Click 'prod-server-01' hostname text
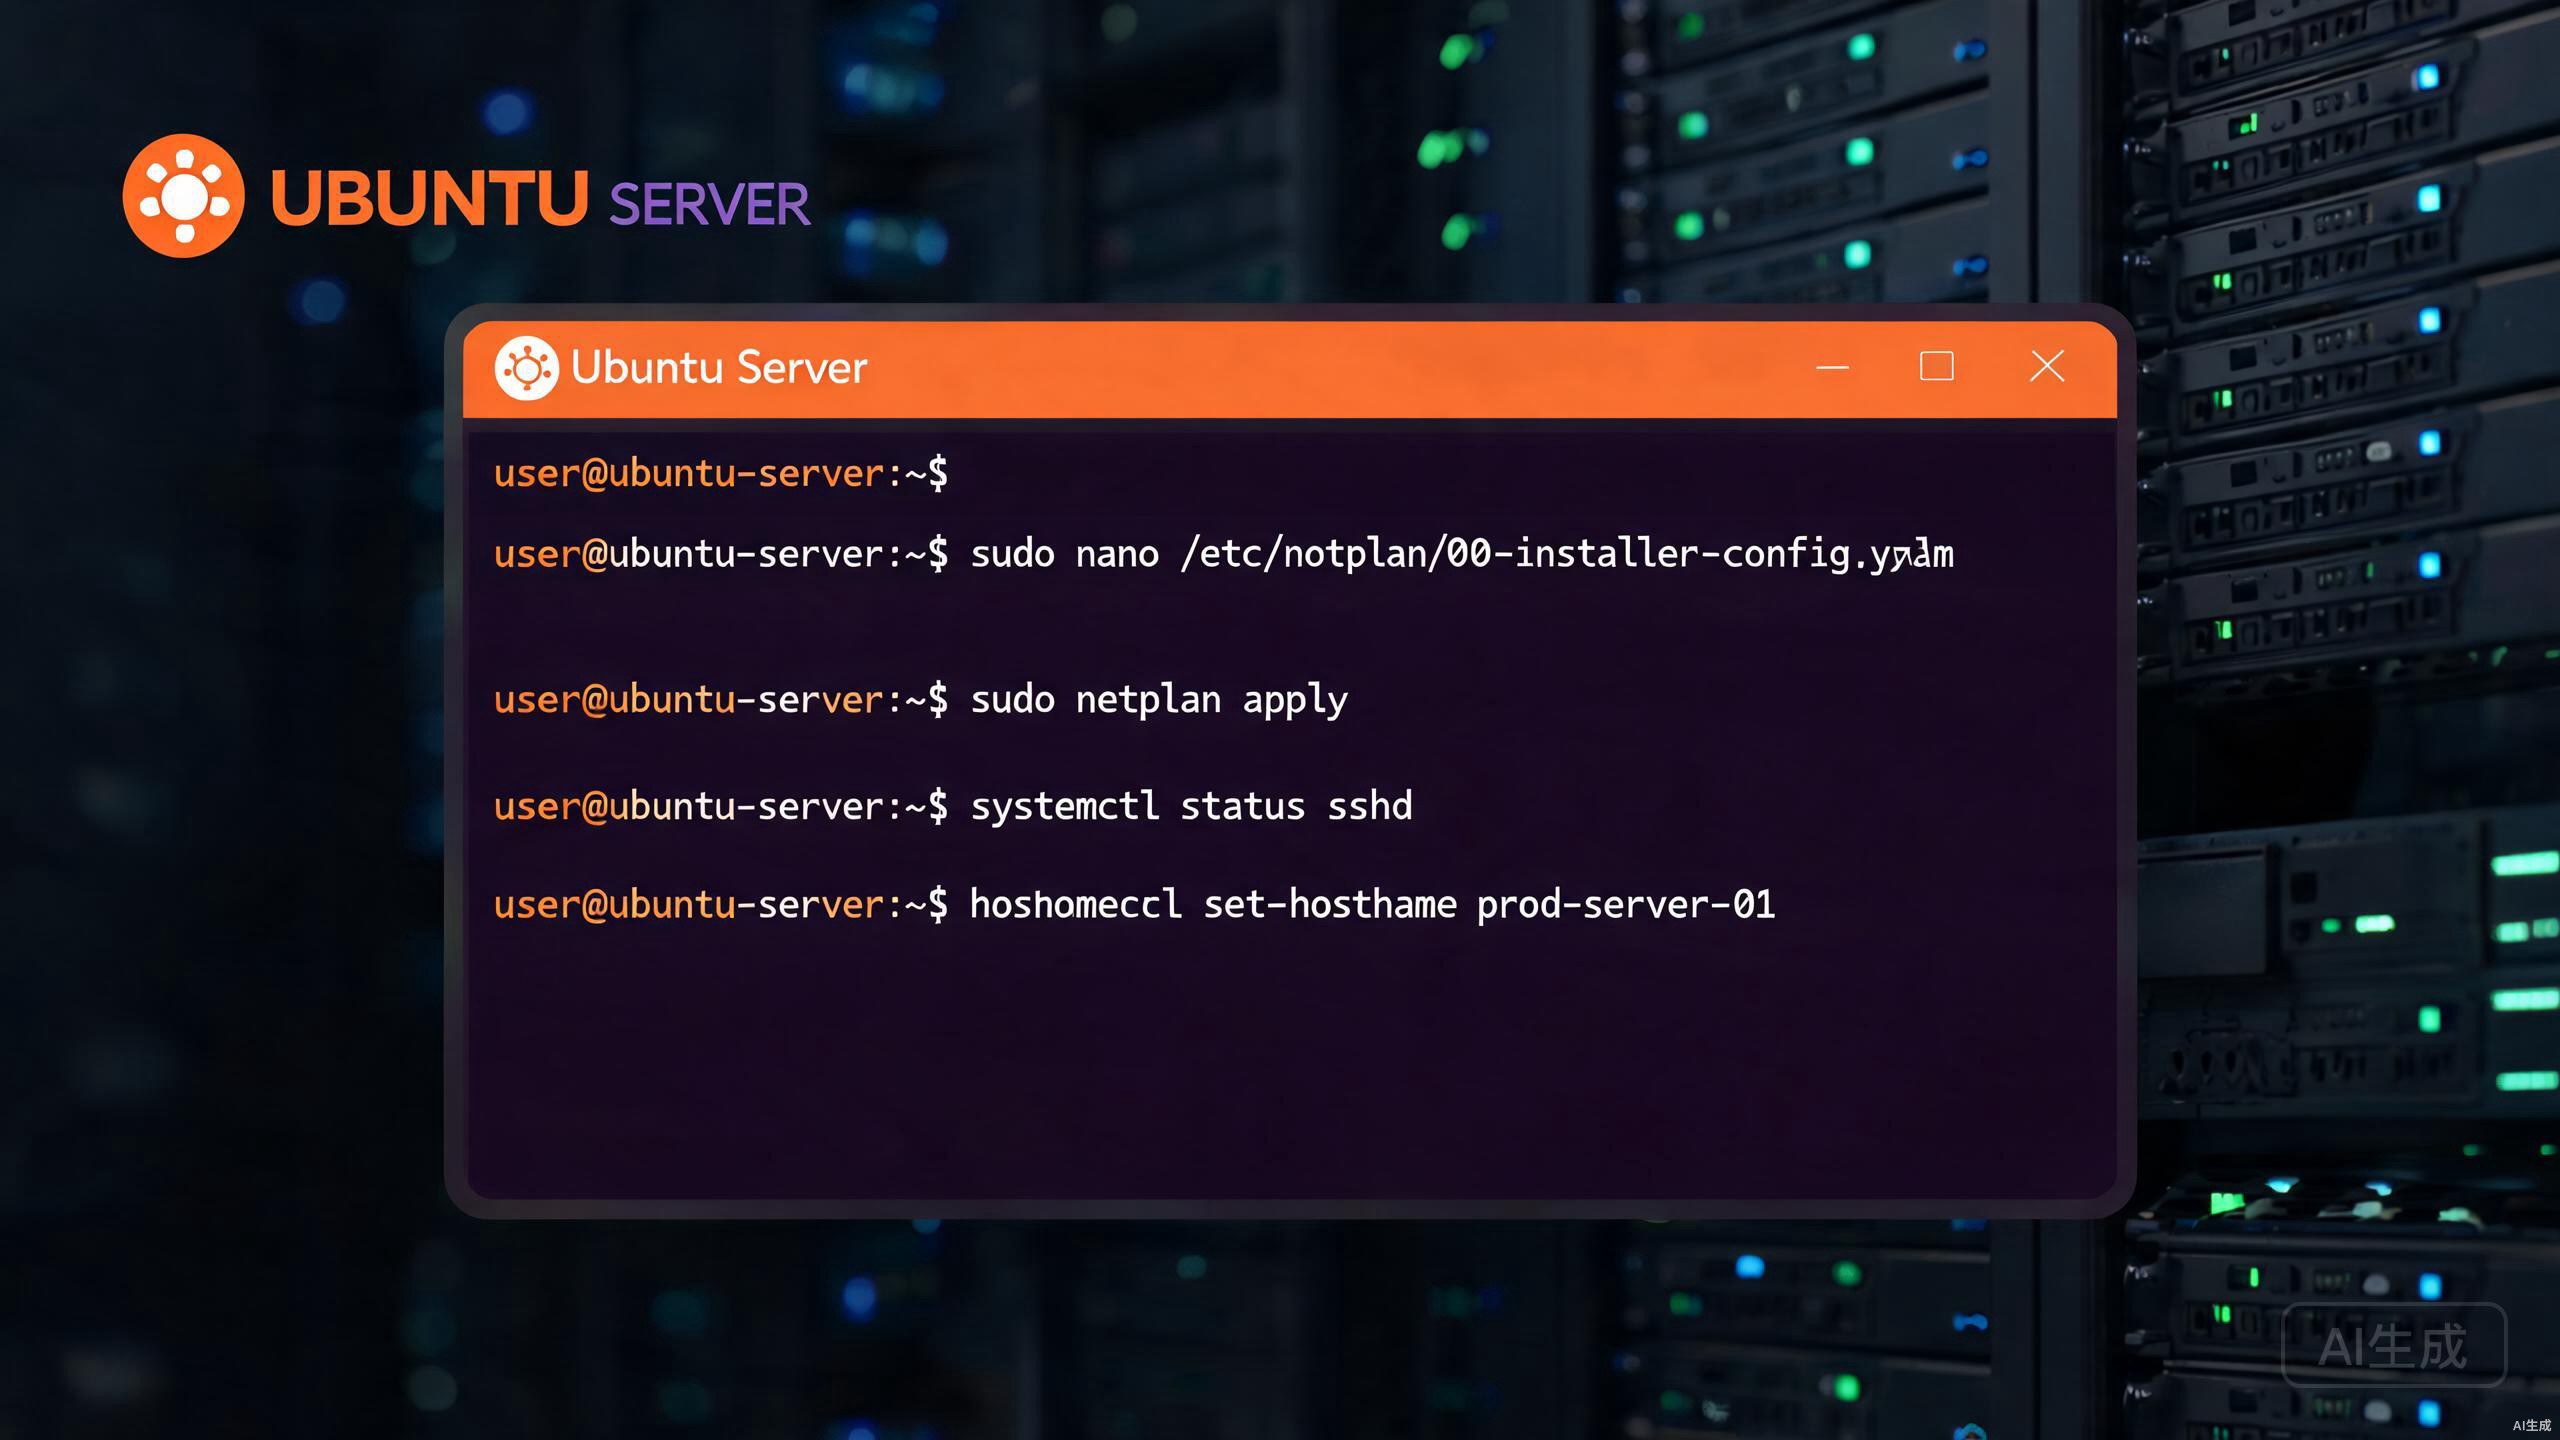 pyautogui.click(x=1626, y=905)
